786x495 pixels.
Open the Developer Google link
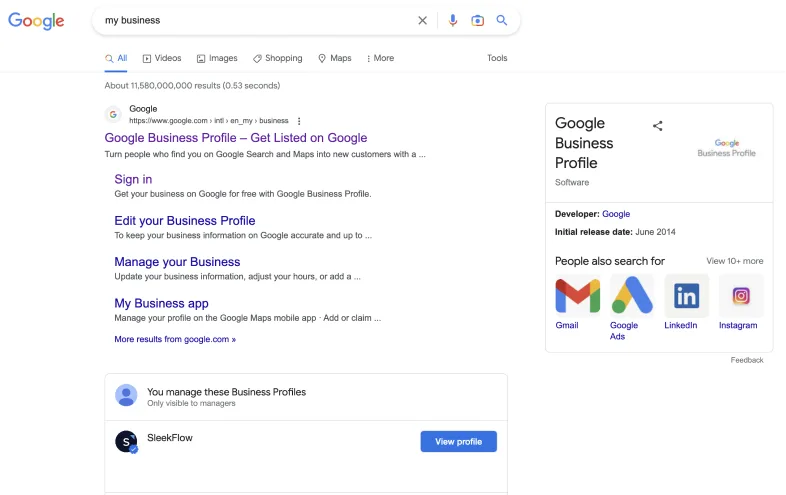(616, 214)
